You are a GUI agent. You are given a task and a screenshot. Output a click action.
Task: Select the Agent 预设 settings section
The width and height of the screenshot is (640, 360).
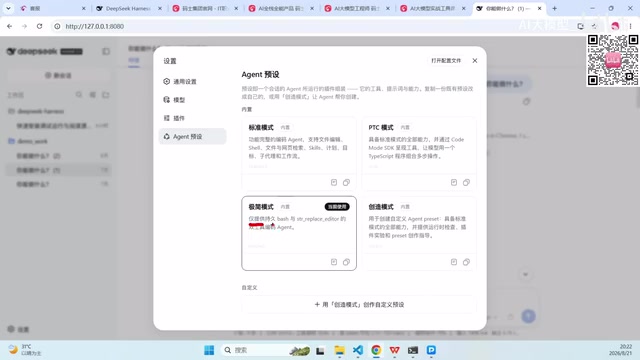[192, 136]
